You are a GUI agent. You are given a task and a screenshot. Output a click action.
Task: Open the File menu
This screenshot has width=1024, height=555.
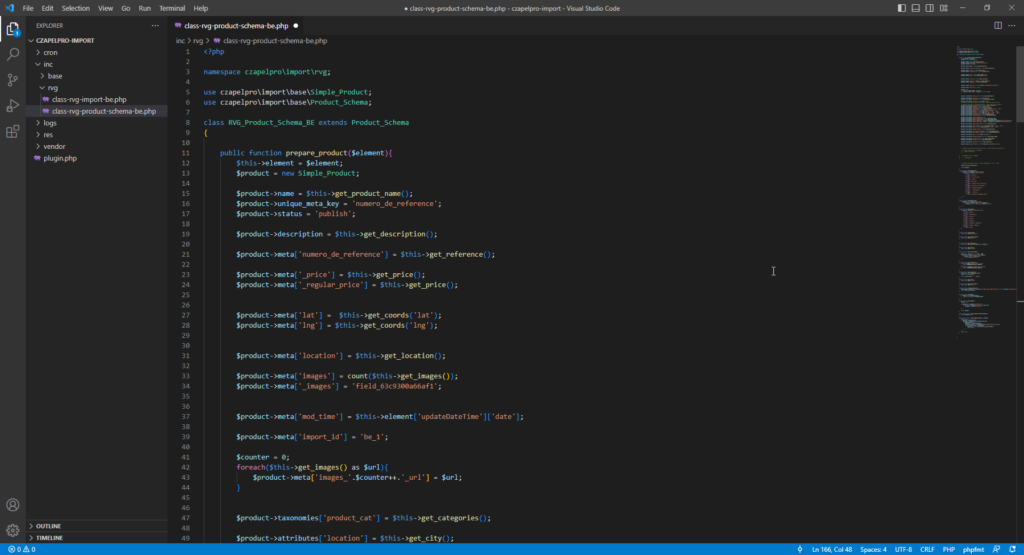[27, 8]
